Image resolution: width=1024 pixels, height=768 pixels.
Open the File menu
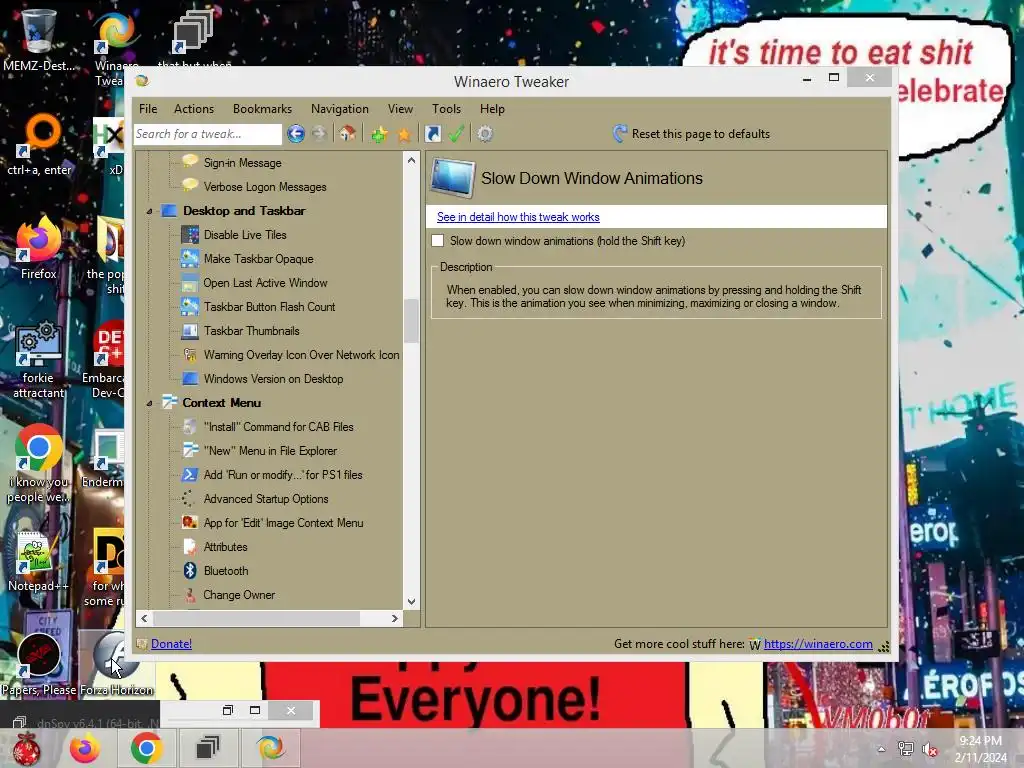tap(148, 109)
